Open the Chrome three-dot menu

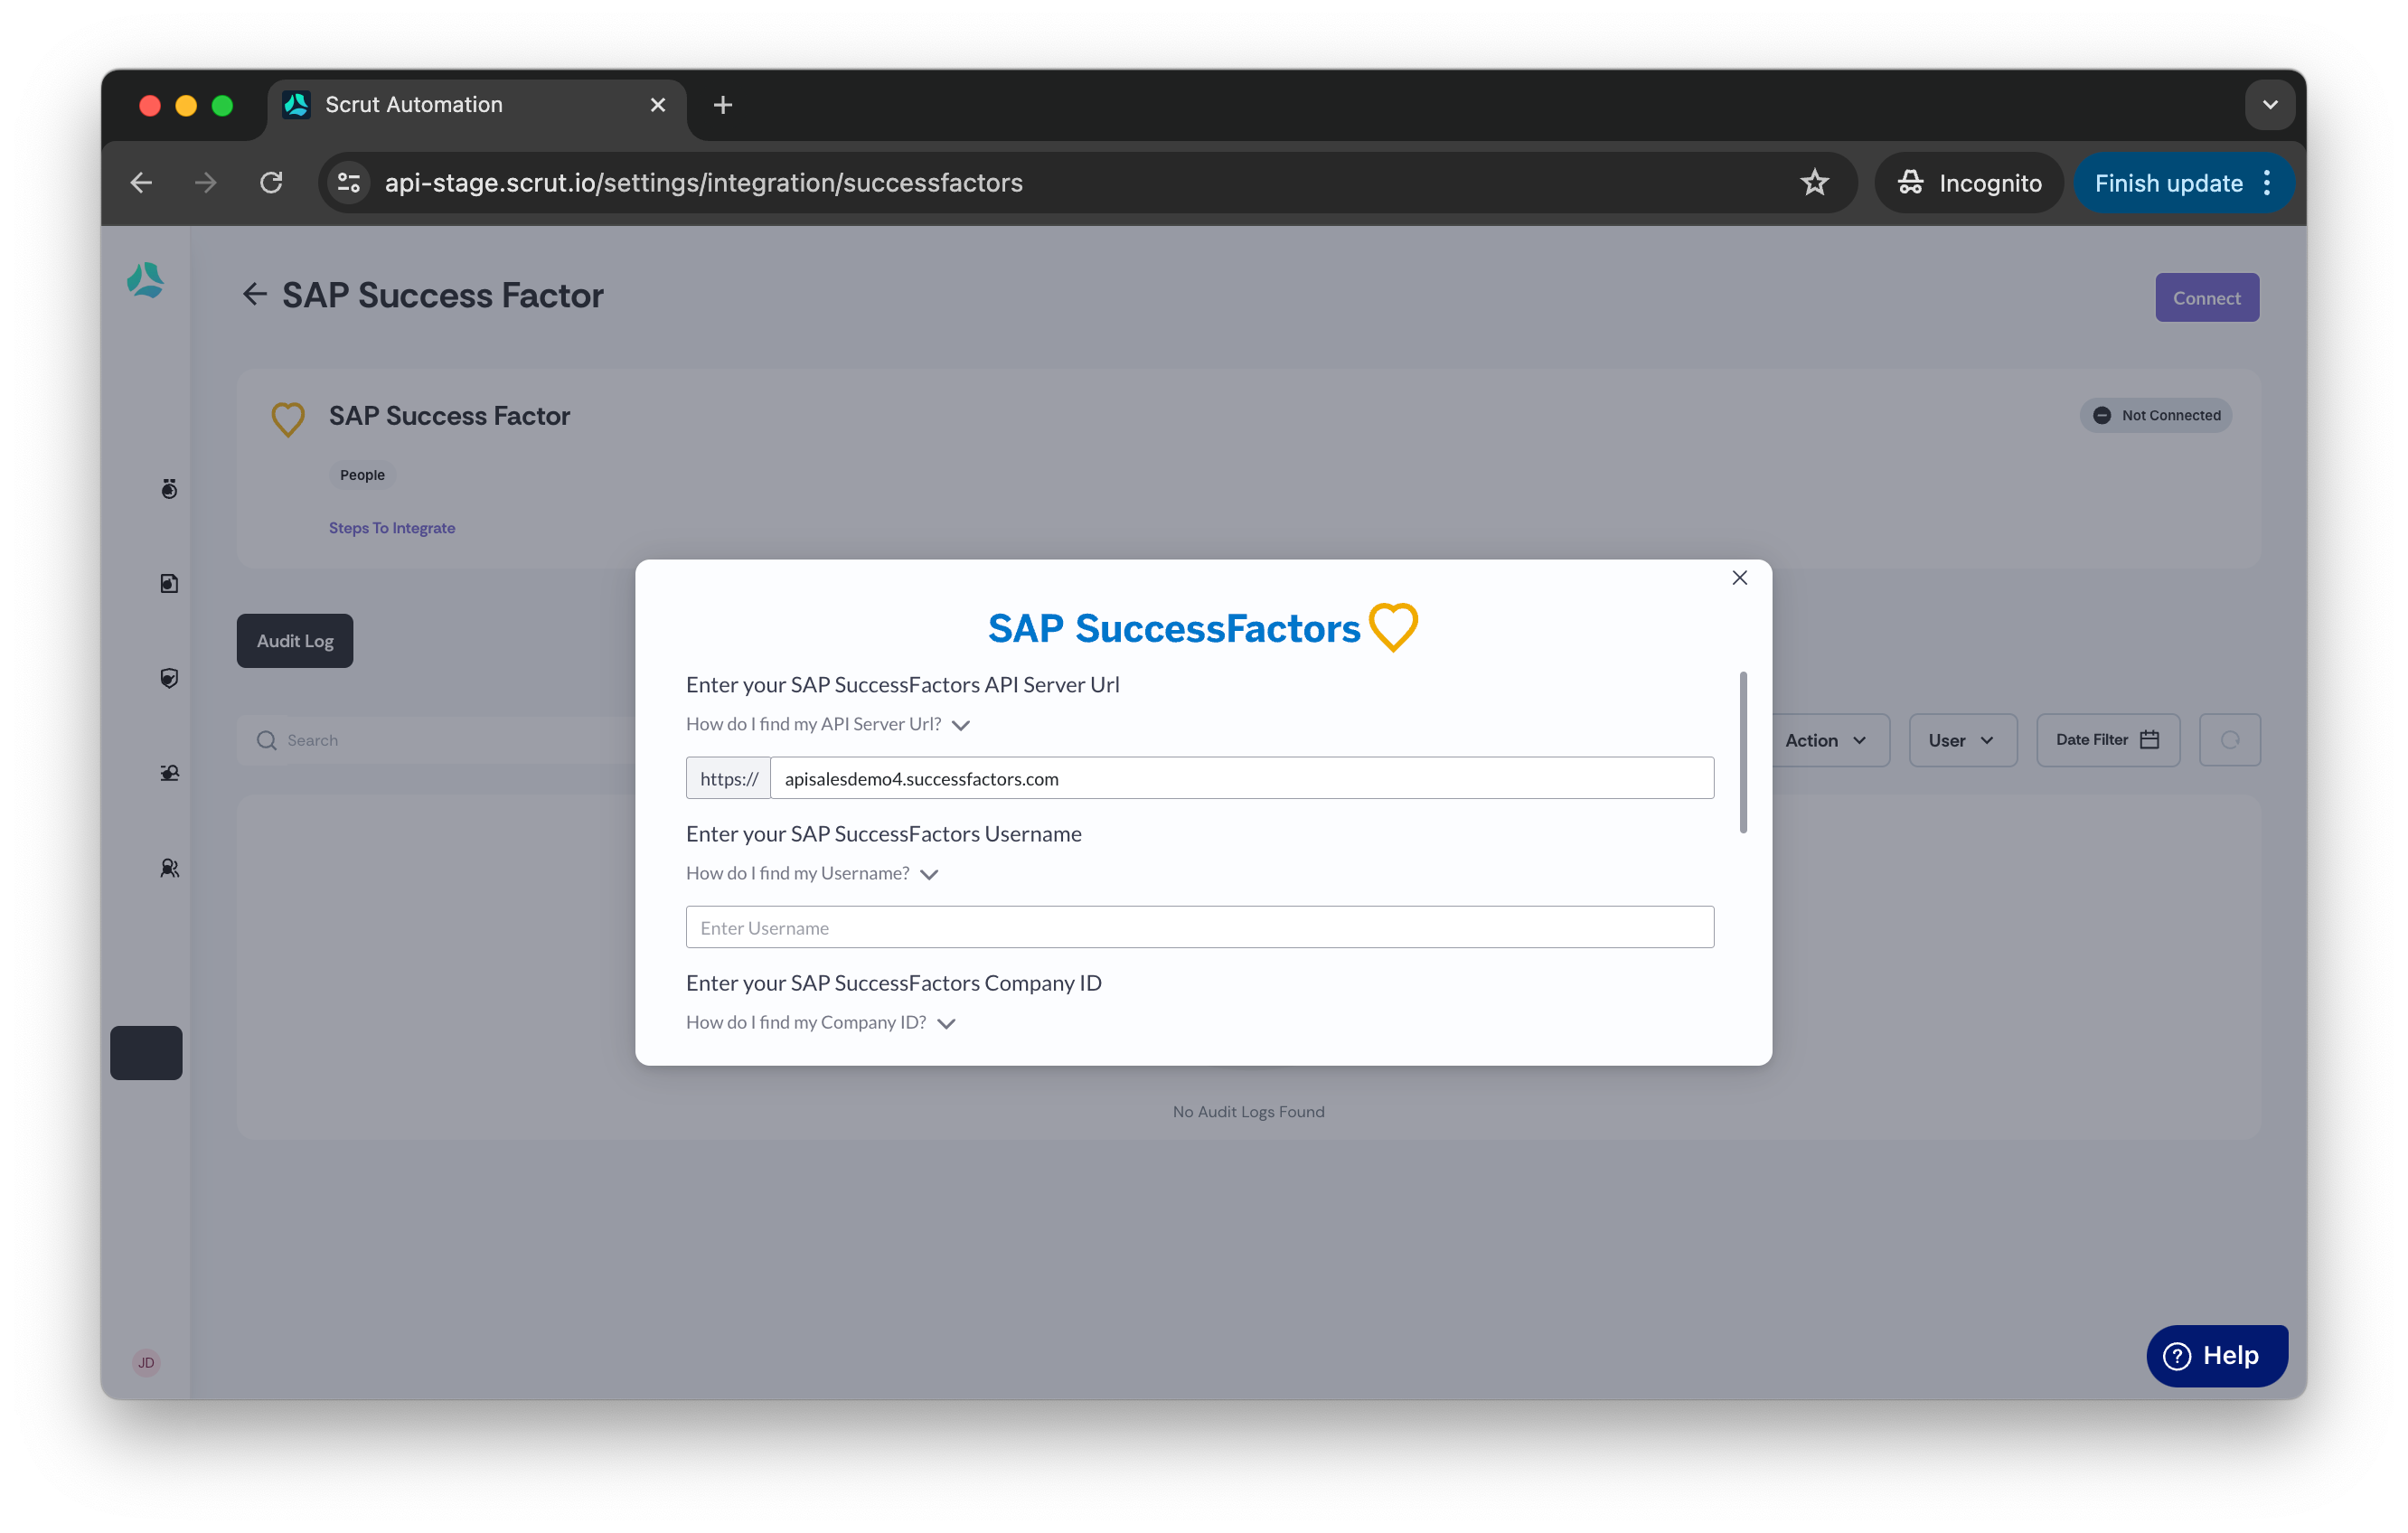[2267, 183]
